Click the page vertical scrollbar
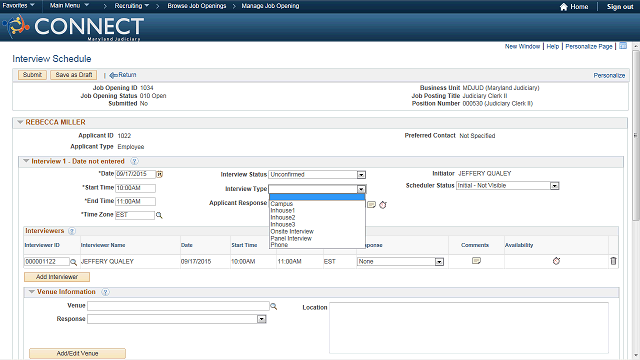 (x=636, y=135)
